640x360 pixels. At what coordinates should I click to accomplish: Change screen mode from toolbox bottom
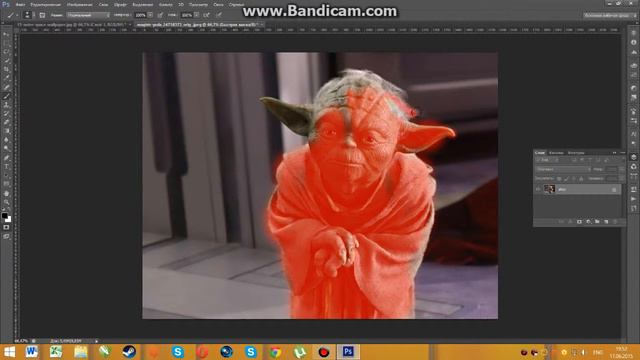coord(6,236)
